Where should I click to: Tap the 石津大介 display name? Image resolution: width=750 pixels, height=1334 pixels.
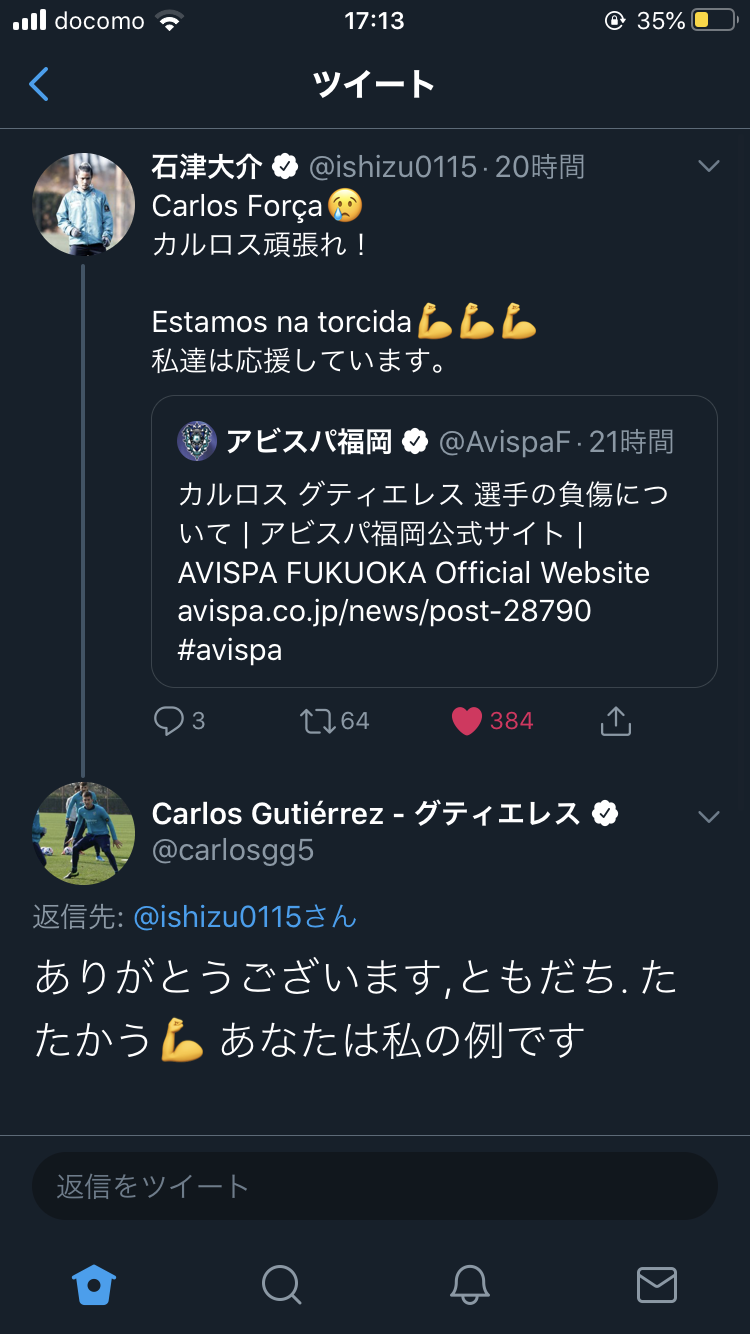tap(207, 166)
